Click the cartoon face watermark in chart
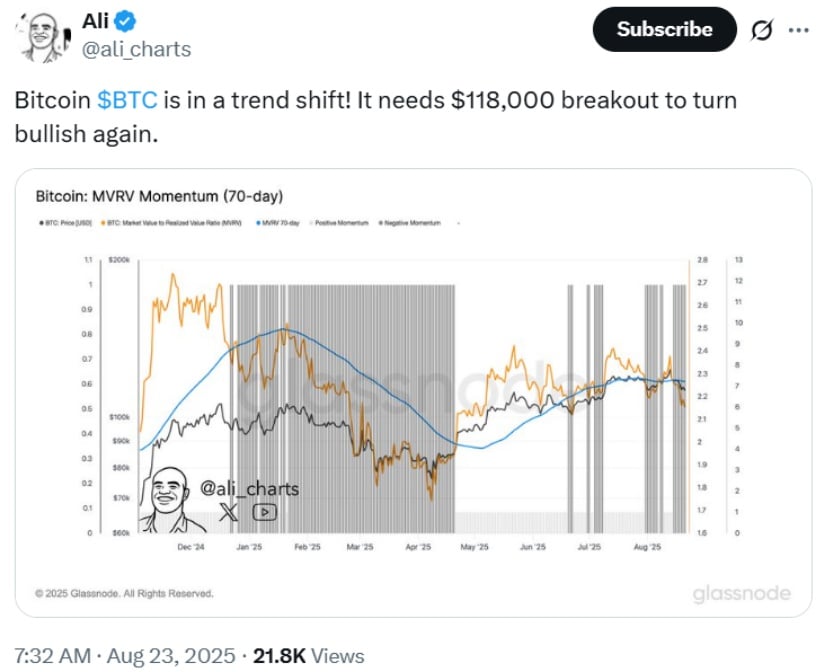Image resolution: width=825 pixels, height=672 pixels. coord(170,498)
